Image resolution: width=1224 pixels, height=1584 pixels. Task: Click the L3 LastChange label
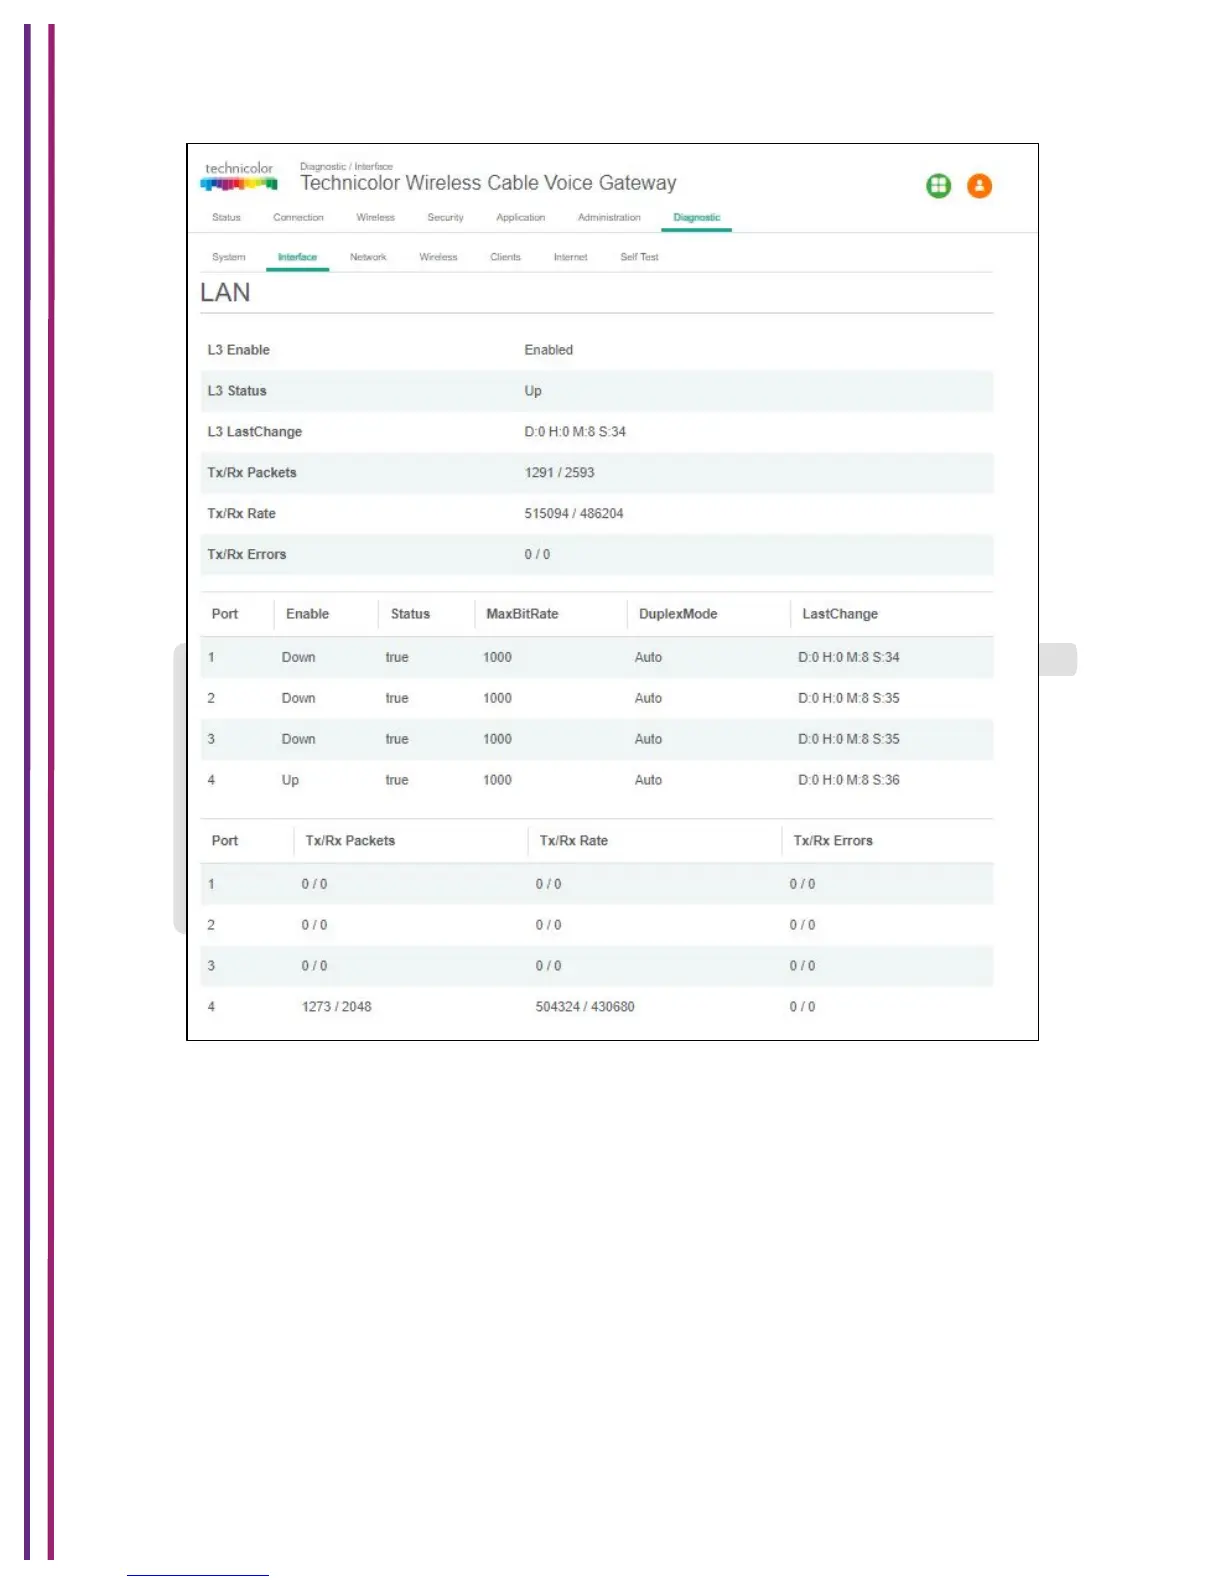point(254,432)
